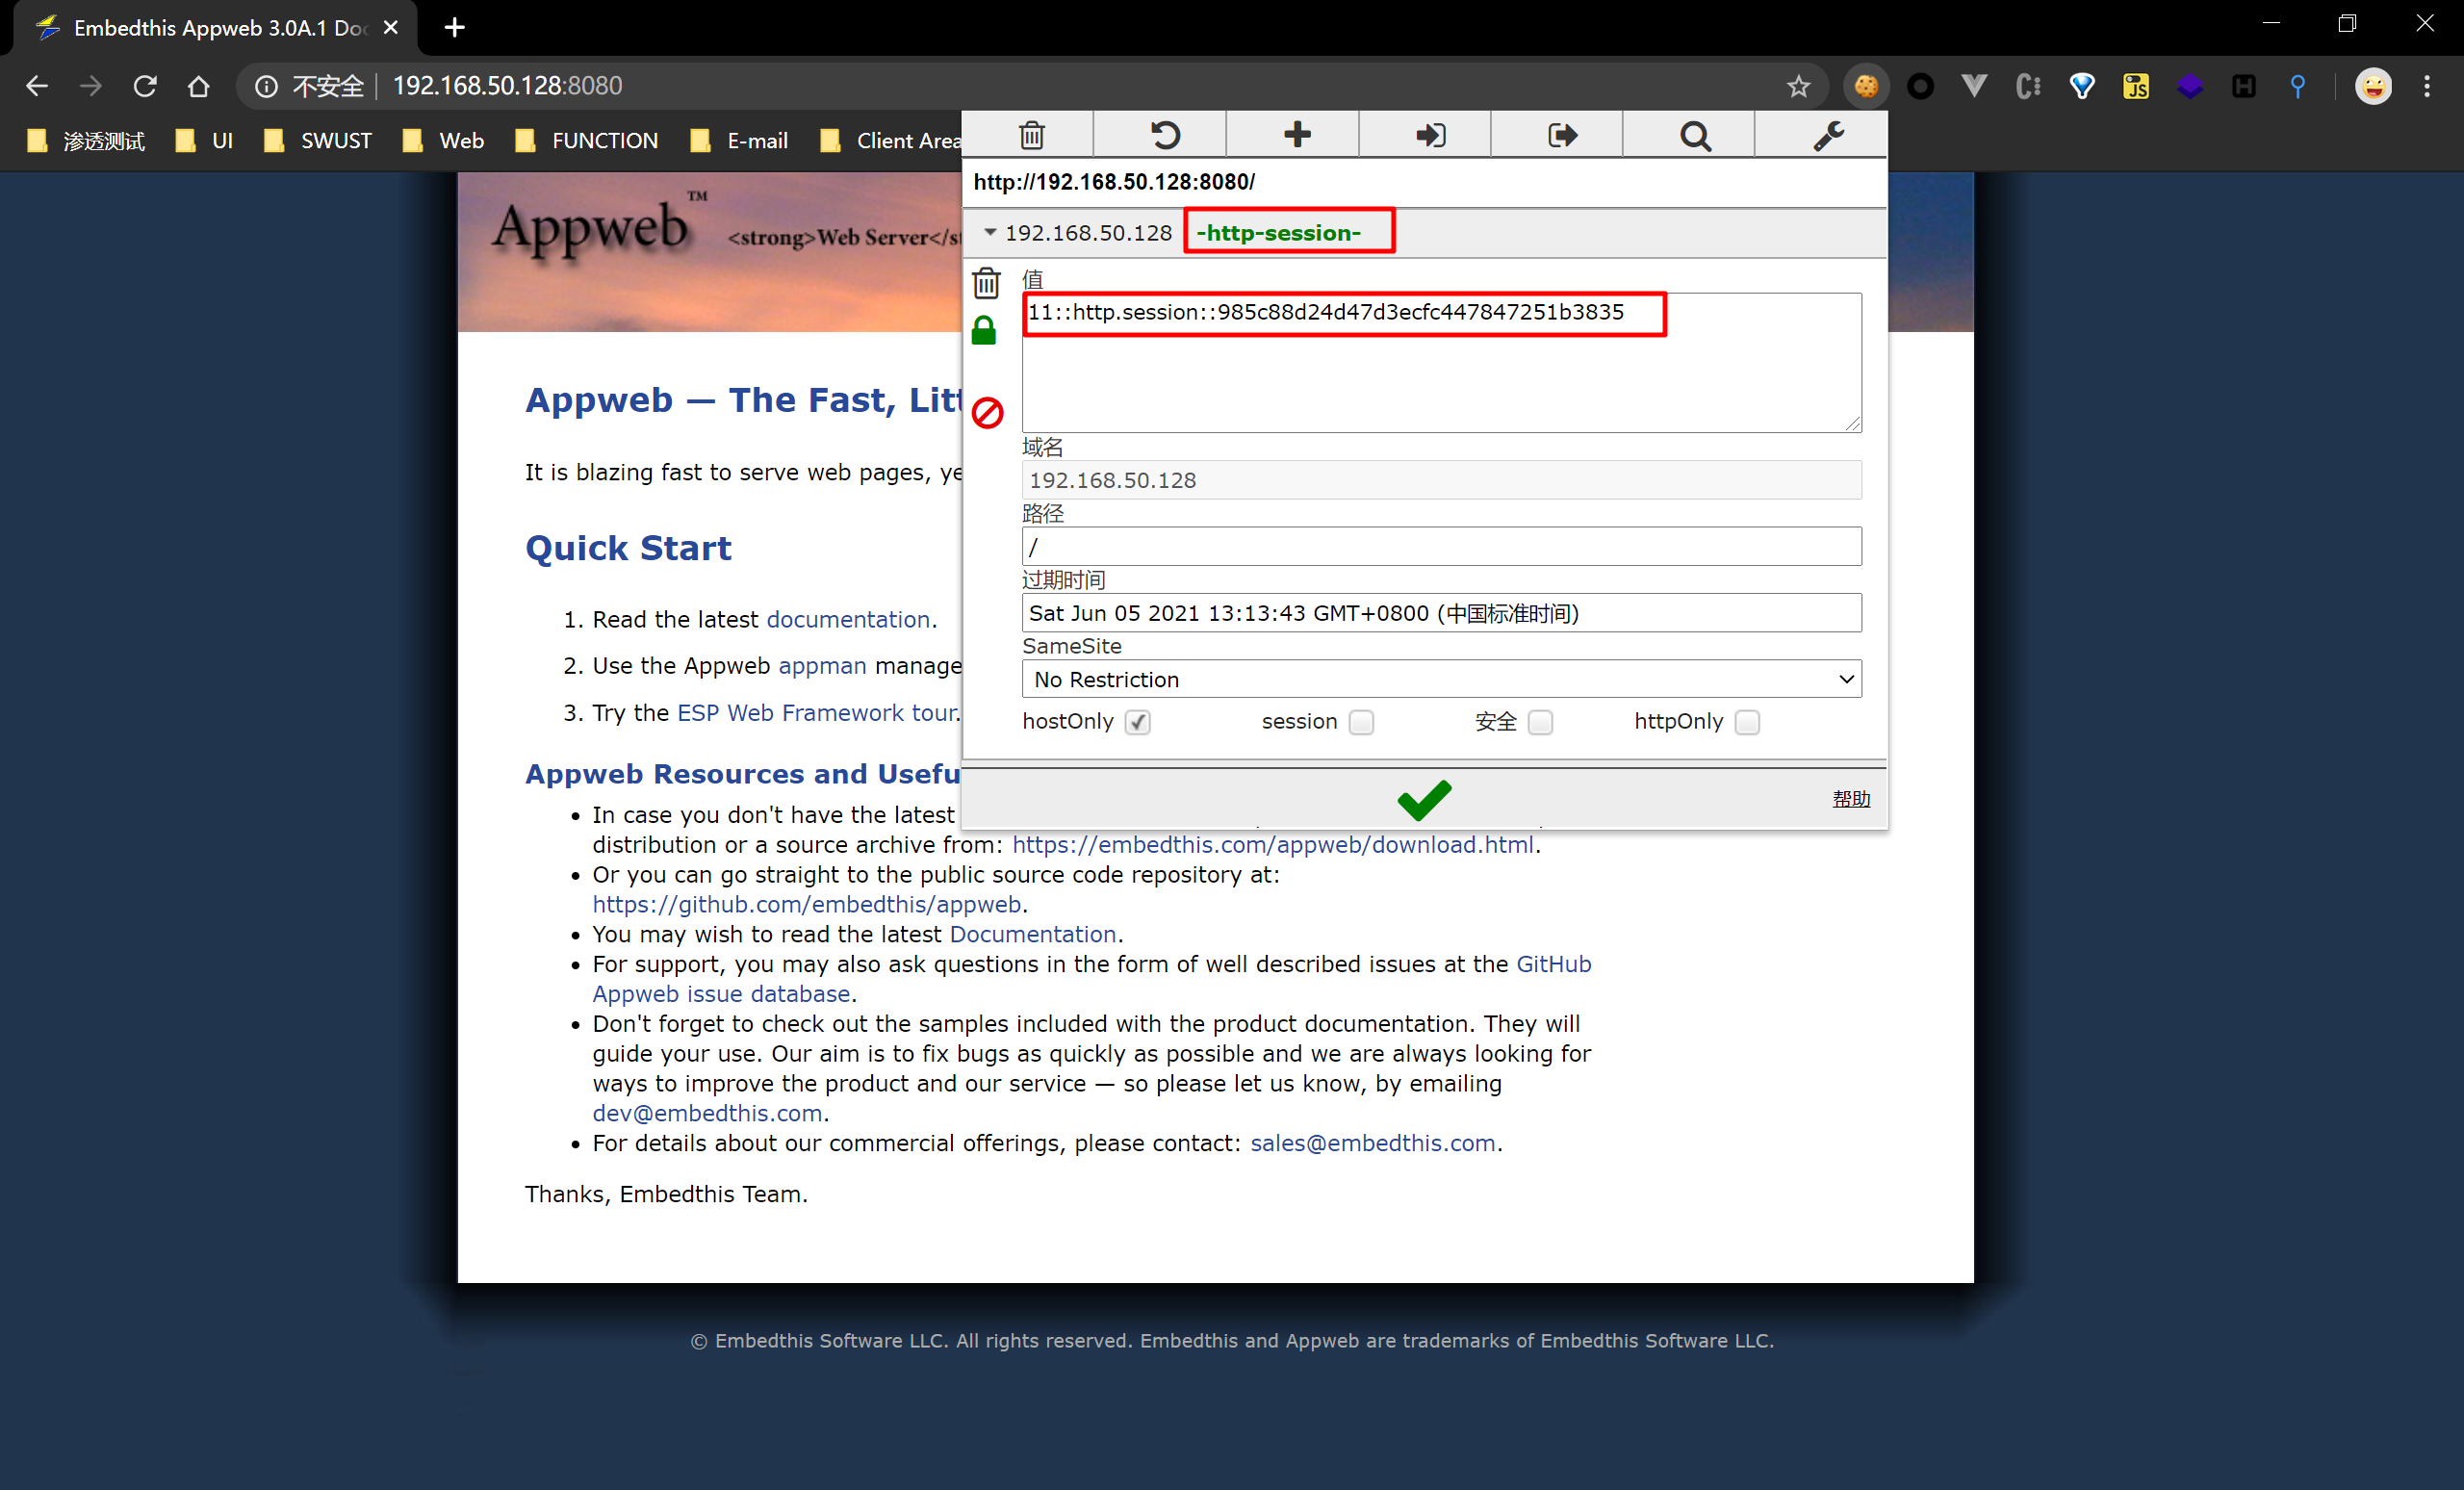
Task: Click delete all cookies trash icon in toolbar
Action: tap(1031, 135)
